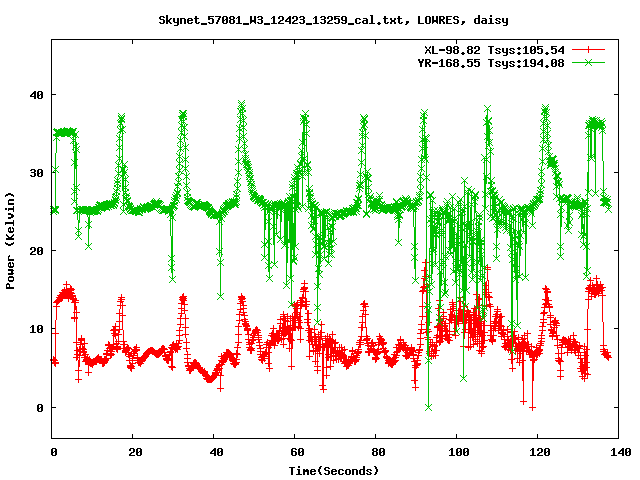Viewport: 640px width, 480px height.
Task: Select the YR-168.55 Tsys:194.08 legend label
Action: pos(491,63)
